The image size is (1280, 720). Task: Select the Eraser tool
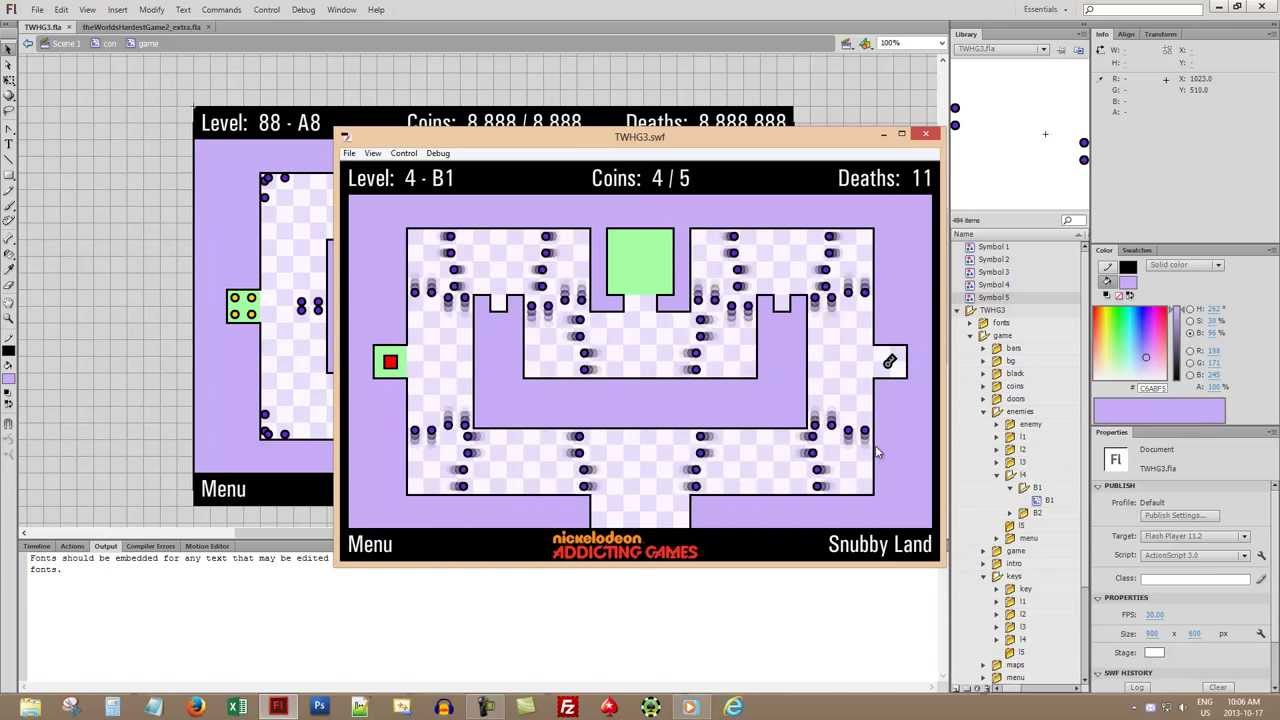9,285
